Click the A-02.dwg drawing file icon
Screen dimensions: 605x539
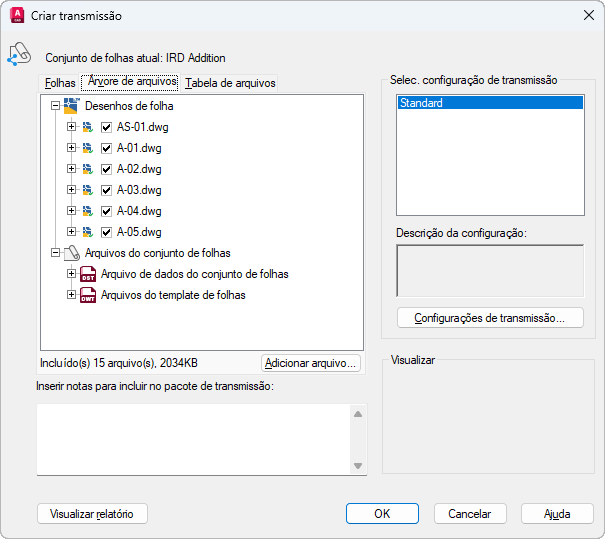[88, 169]
